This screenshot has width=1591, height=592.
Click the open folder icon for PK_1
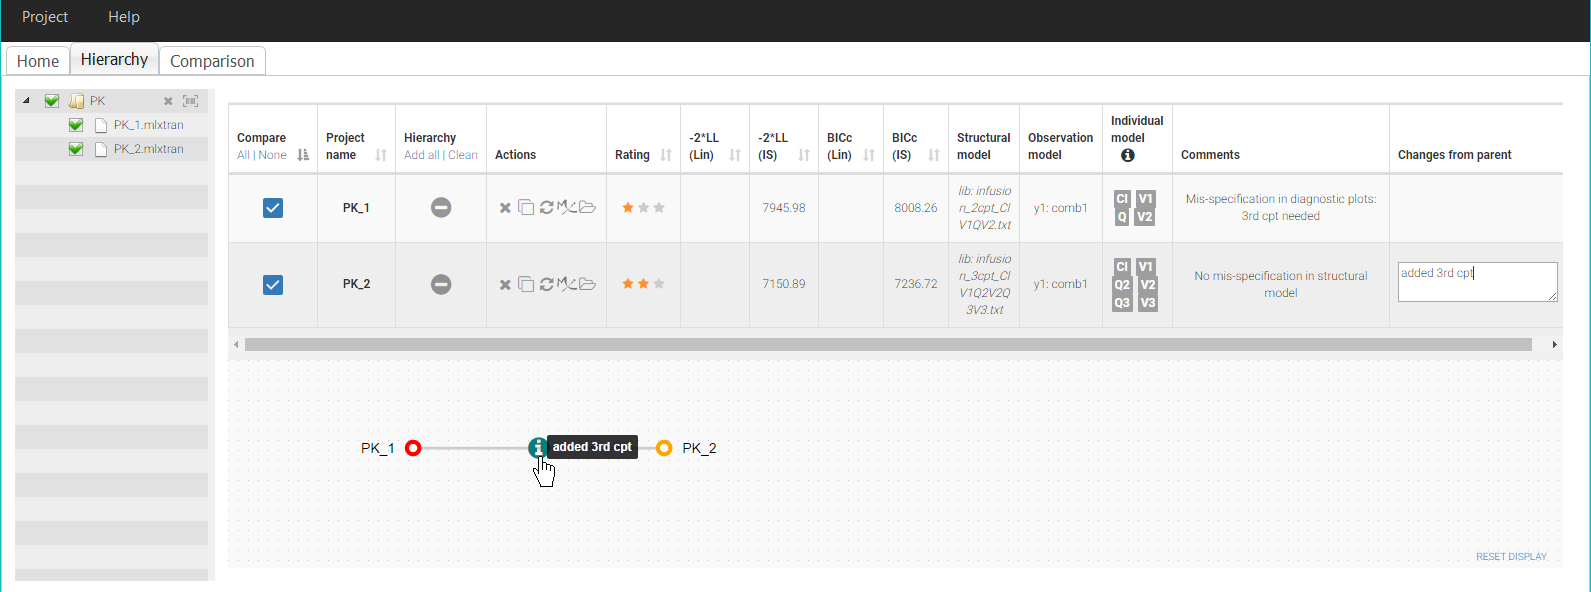(x=587, y=208)
